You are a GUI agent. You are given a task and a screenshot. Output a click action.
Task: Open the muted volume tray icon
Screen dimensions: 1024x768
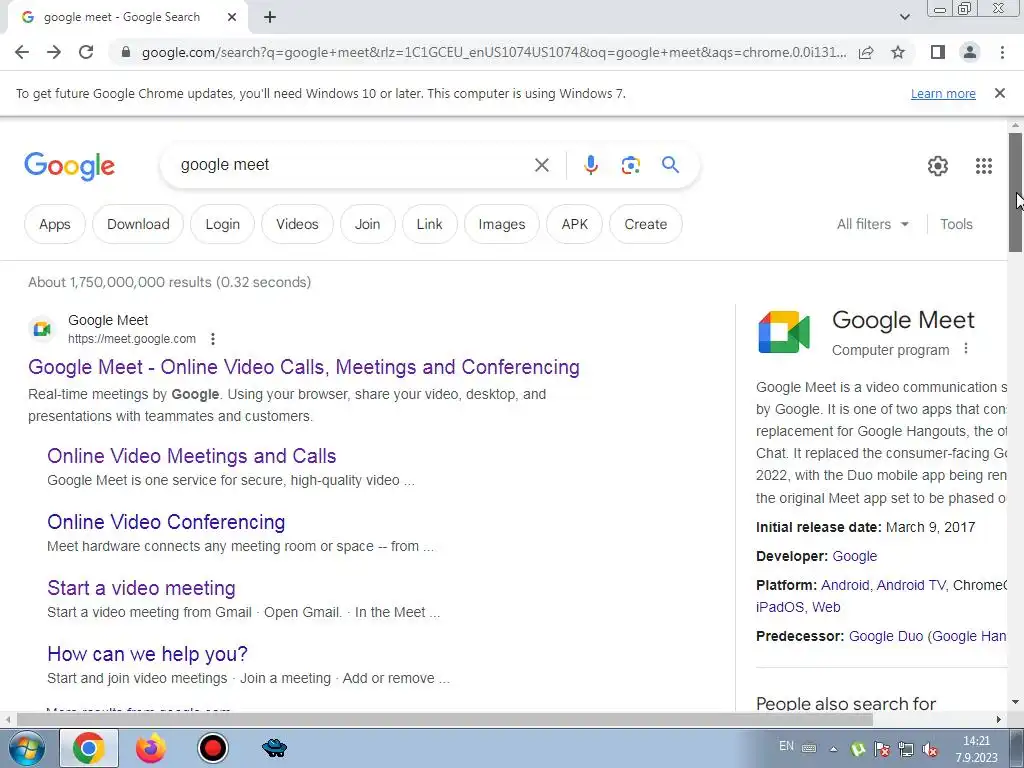(x=930, y=750)
